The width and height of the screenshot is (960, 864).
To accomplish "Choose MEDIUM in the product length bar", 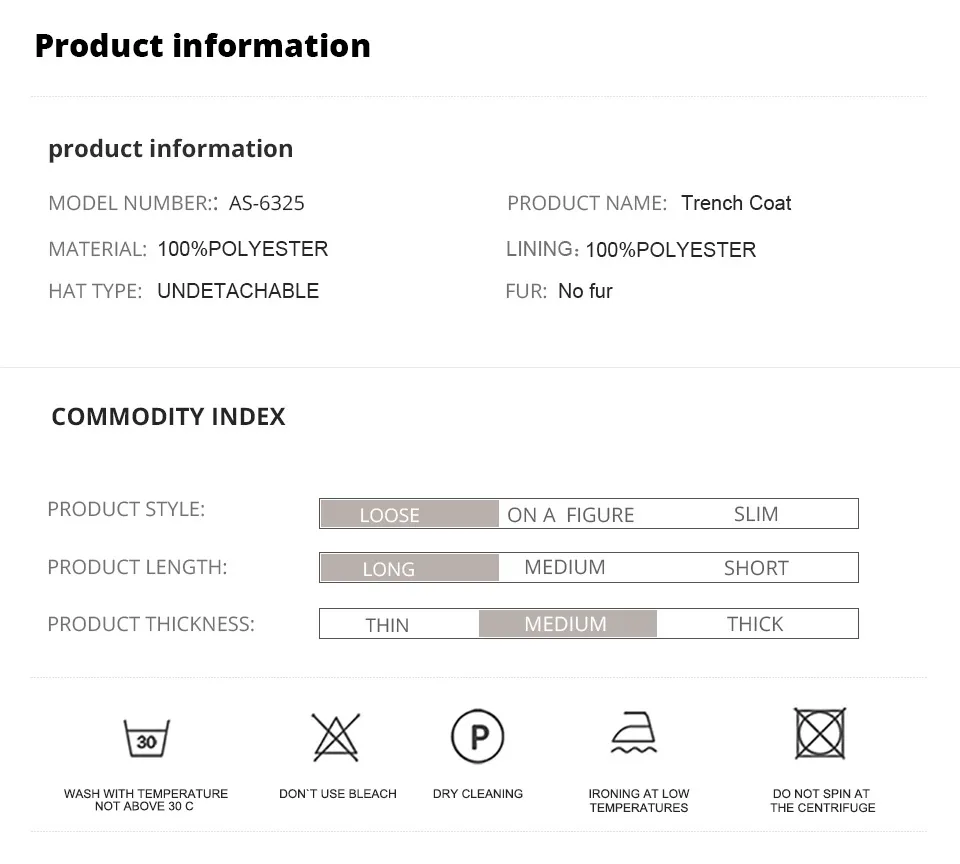I will point(564,567).
